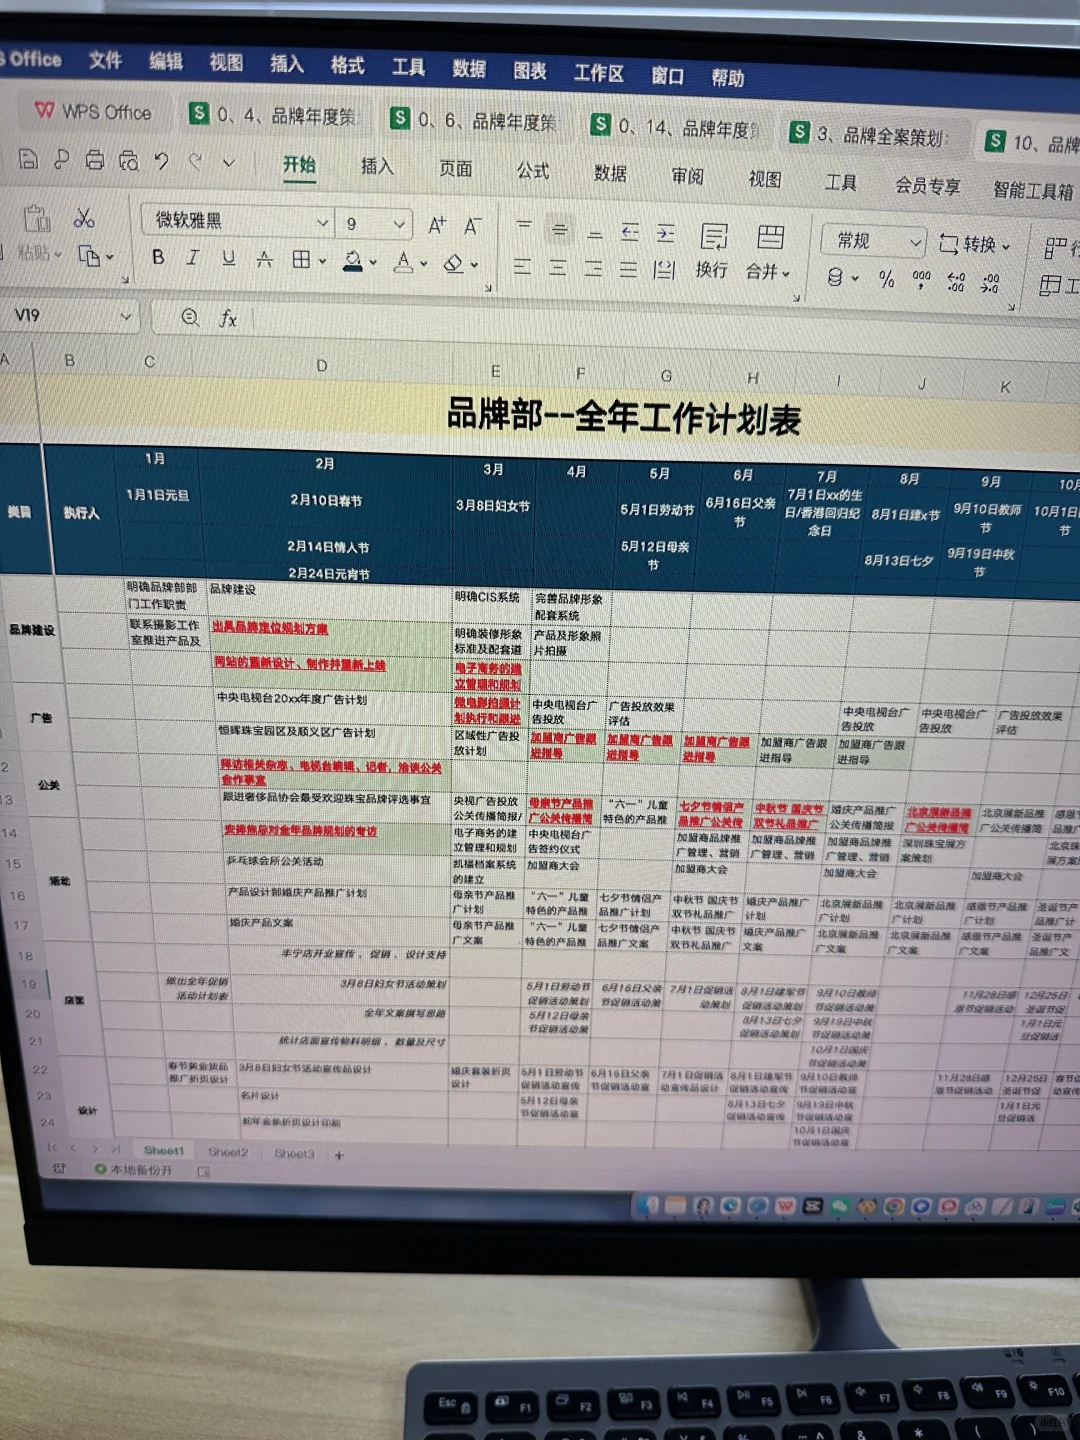The image size is (1080, 1440).
Task: Switch to the 公式 ribbon tab
Action: tap(533, 170)
